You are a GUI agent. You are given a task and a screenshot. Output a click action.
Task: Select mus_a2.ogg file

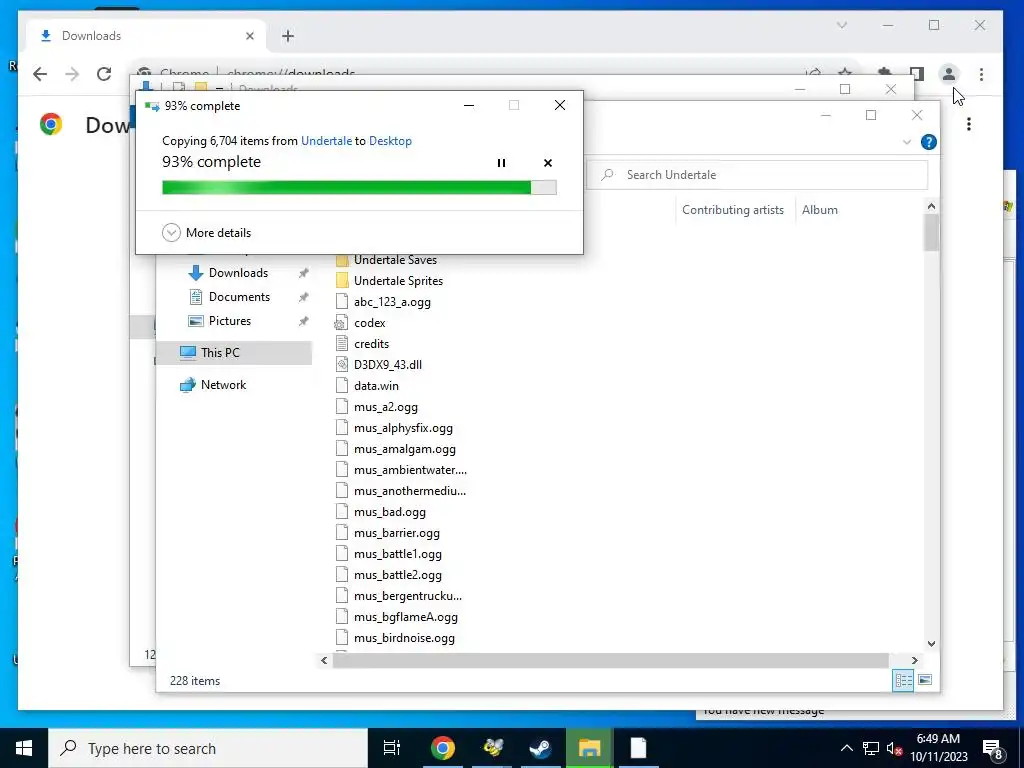(385, 407)
